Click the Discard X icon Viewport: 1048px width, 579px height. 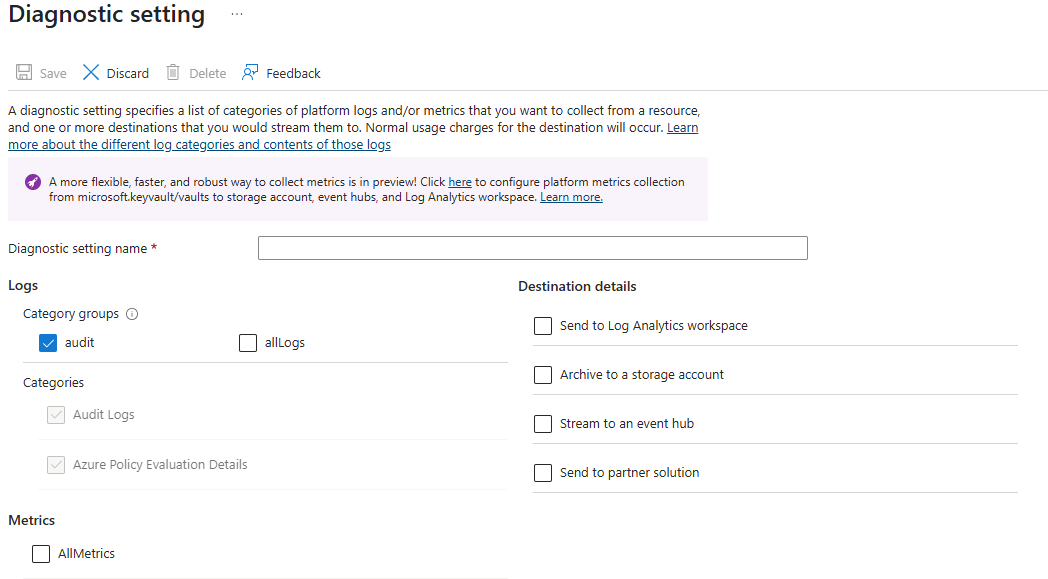click(89, 72)
